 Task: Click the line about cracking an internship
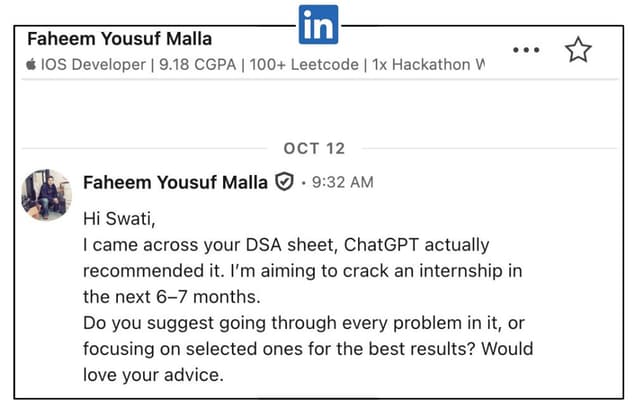coord(302,271)
